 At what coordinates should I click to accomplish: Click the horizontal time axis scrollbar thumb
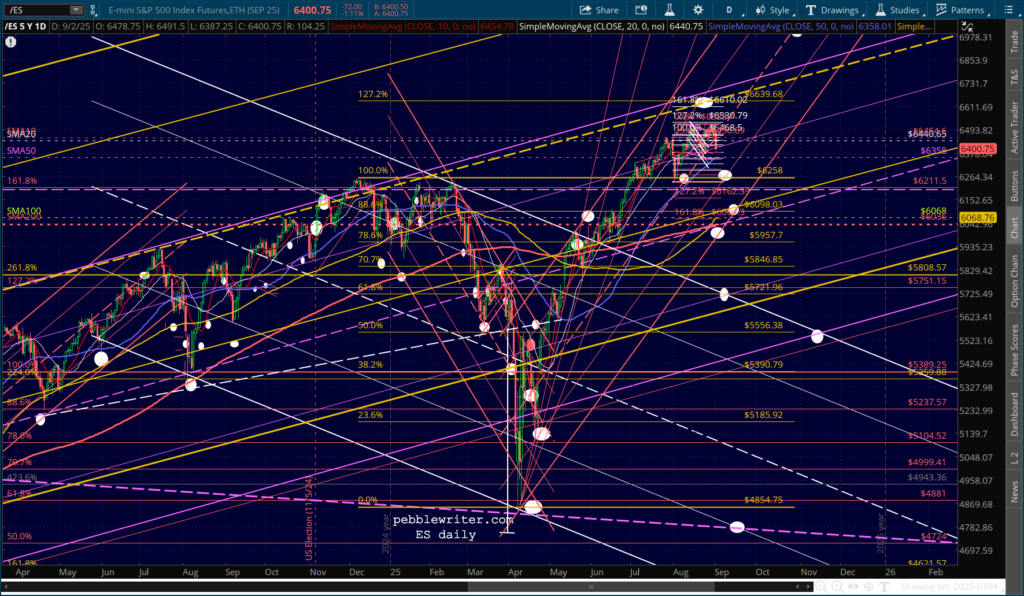(591, 587)
